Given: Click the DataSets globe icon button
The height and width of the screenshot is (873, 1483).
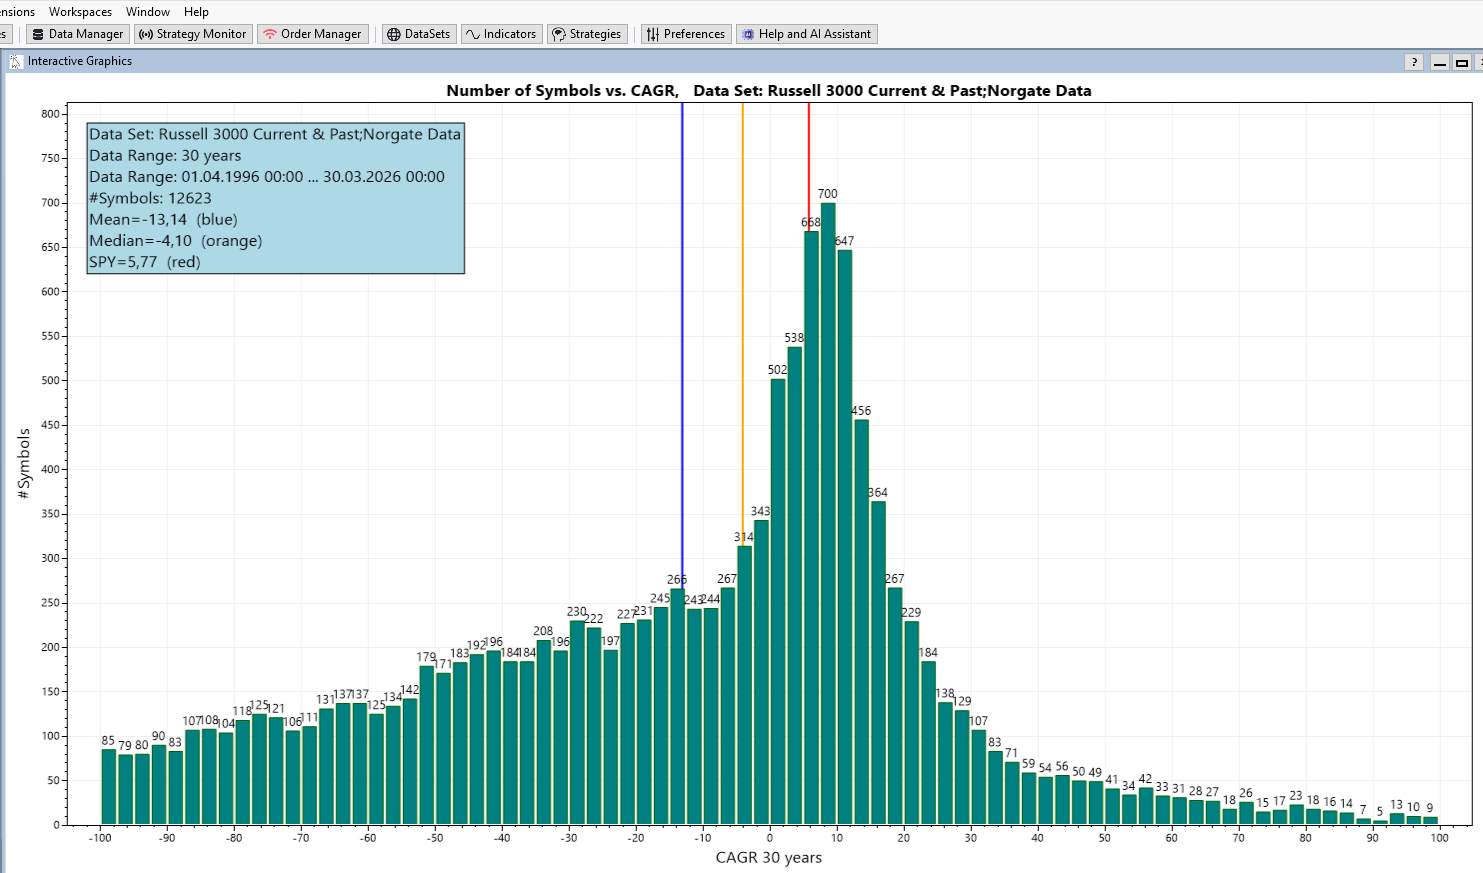Looking at the screenshot, I should (418, 34).
